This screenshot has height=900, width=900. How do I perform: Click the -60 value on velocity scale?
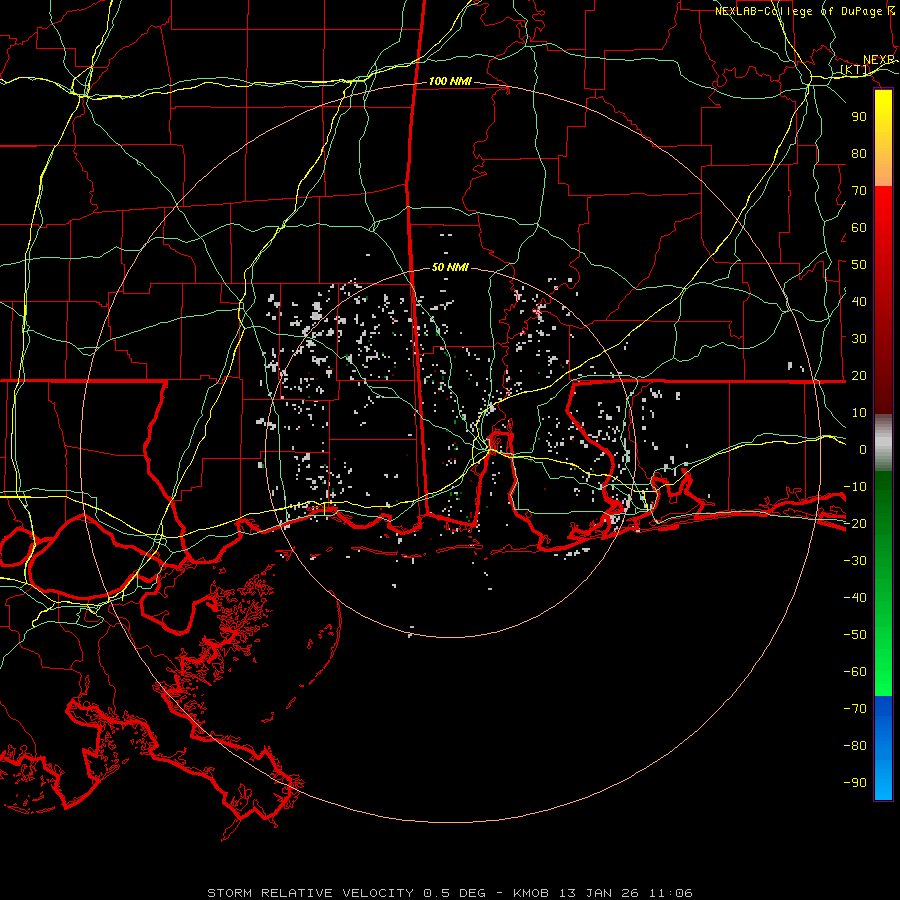point(855,672)
